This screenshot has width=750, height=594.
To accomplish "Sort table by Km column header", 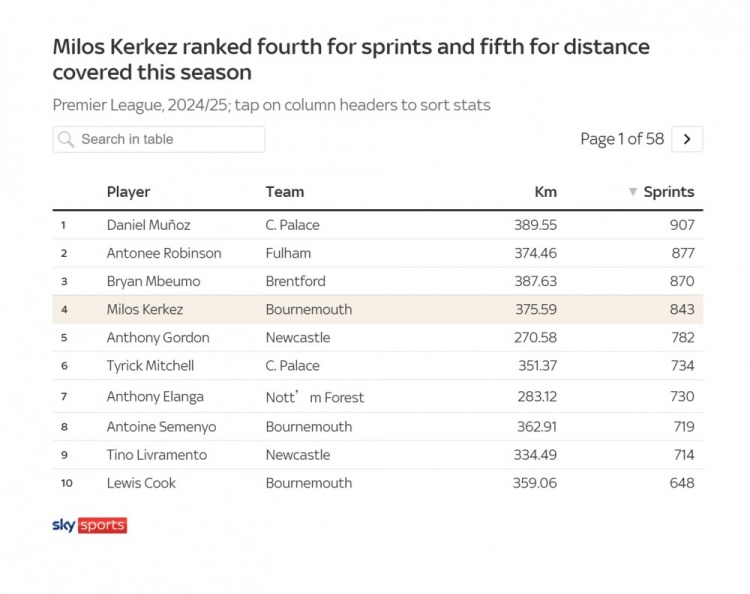I will [x=545, y=192].
